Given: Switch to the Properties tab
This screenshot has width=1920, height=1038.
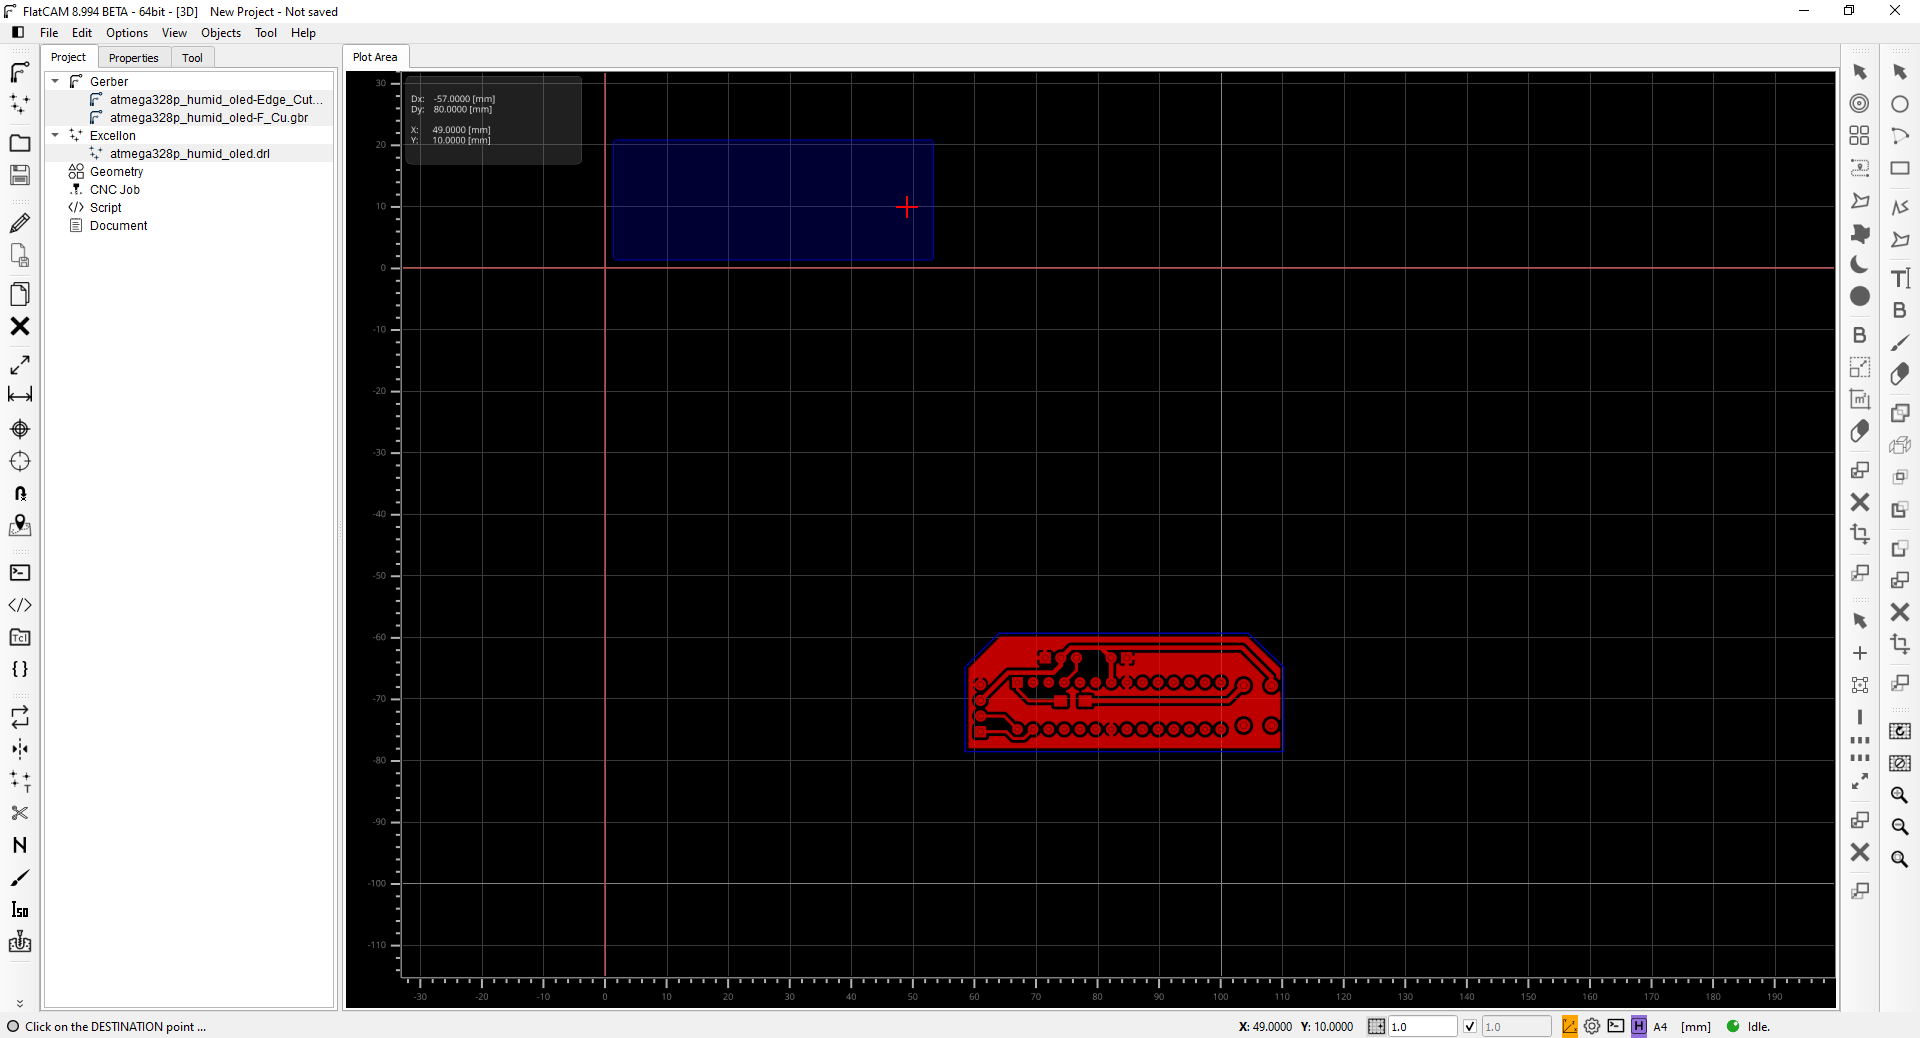Looking at the screenshot, I should 134,58.
